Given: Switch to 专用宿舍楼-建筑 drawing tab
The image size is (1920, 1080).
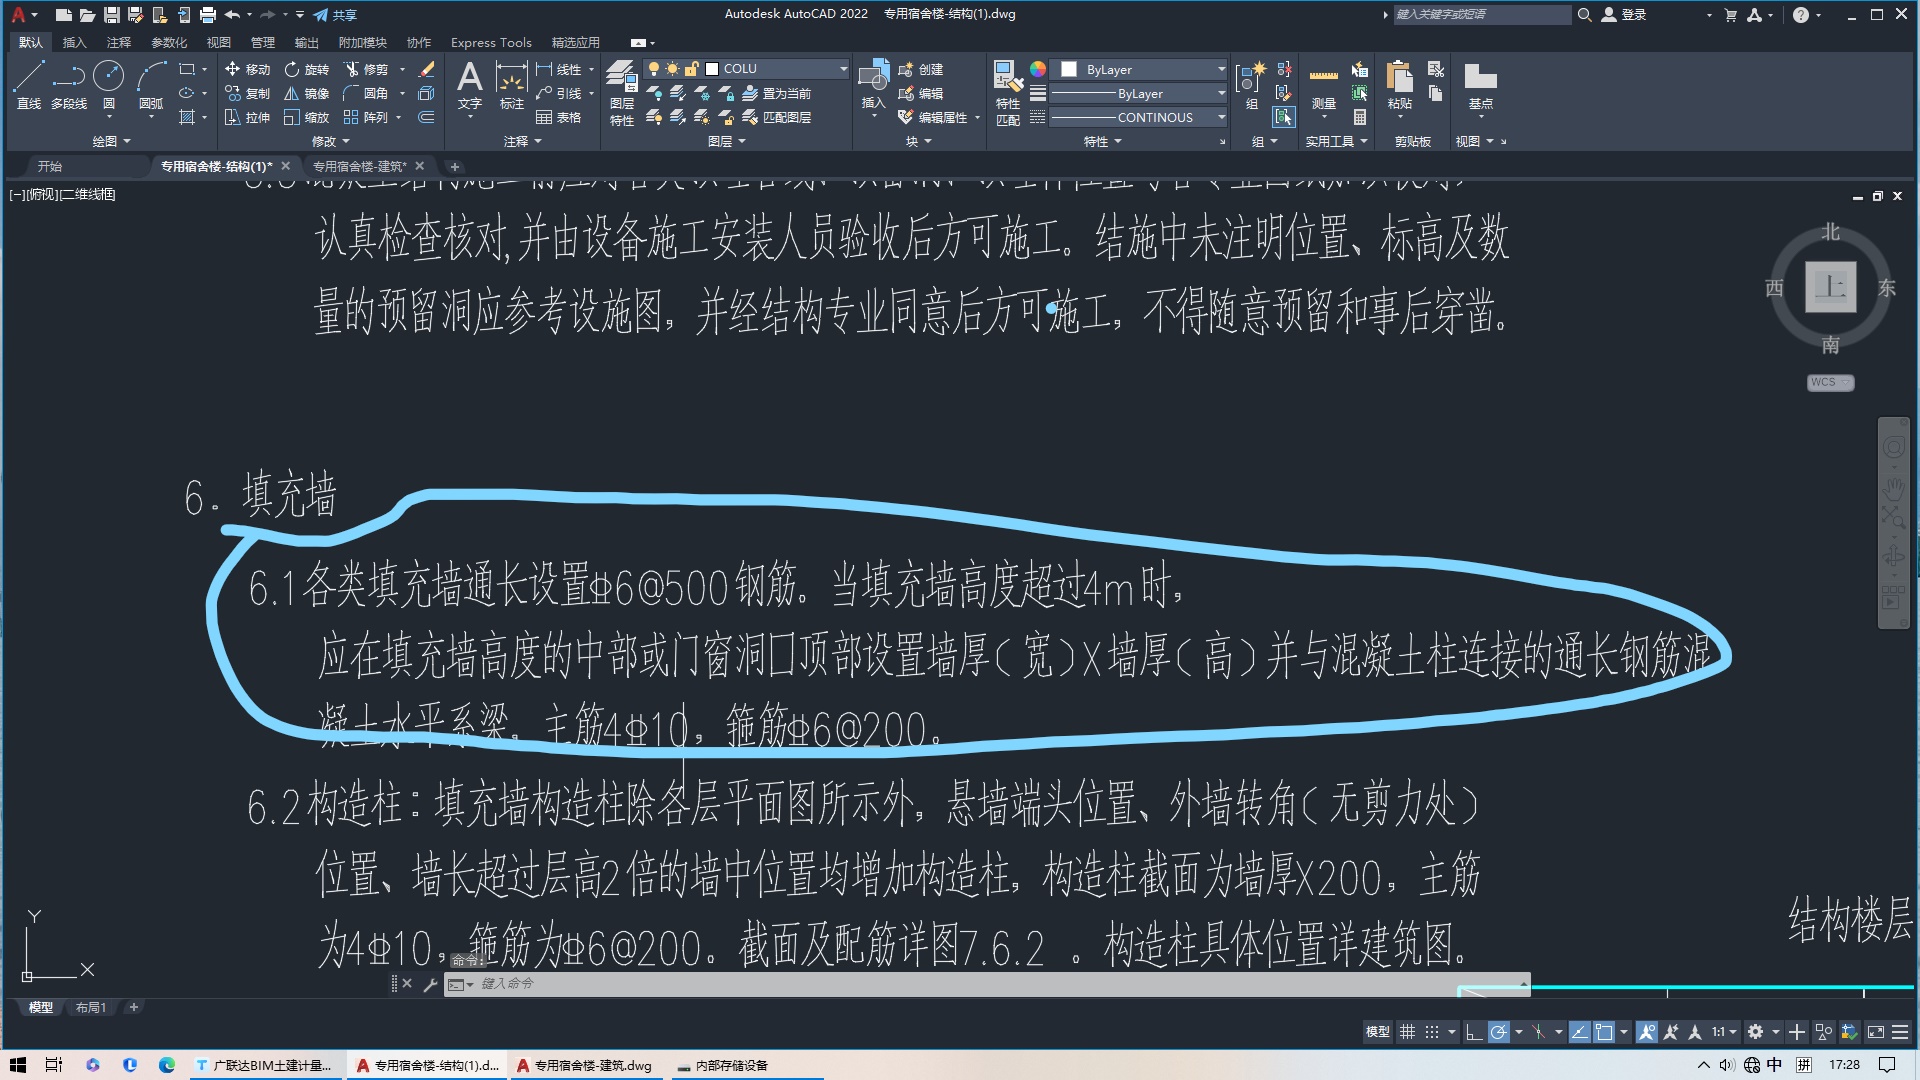Looking at the screenshot, I should [x=359, y=166].
